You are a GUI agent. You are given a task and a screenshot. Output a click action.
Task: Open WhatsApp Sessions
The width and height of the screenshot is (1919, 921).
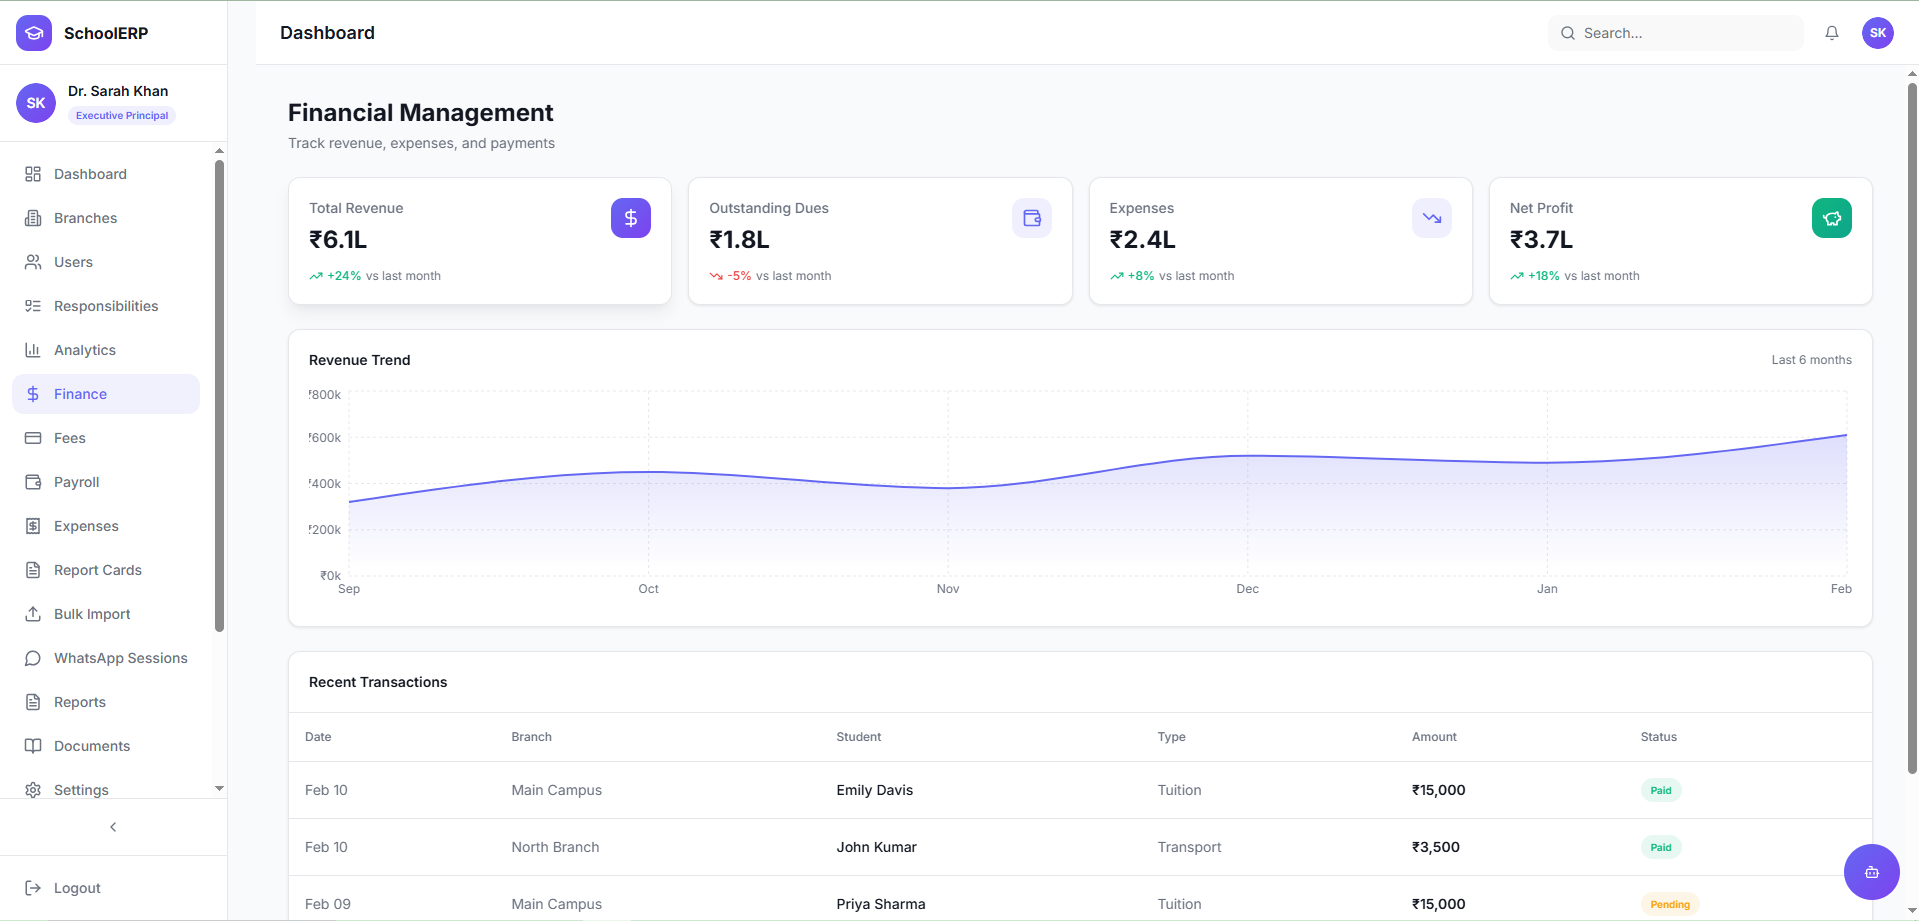tap(106, 658)
